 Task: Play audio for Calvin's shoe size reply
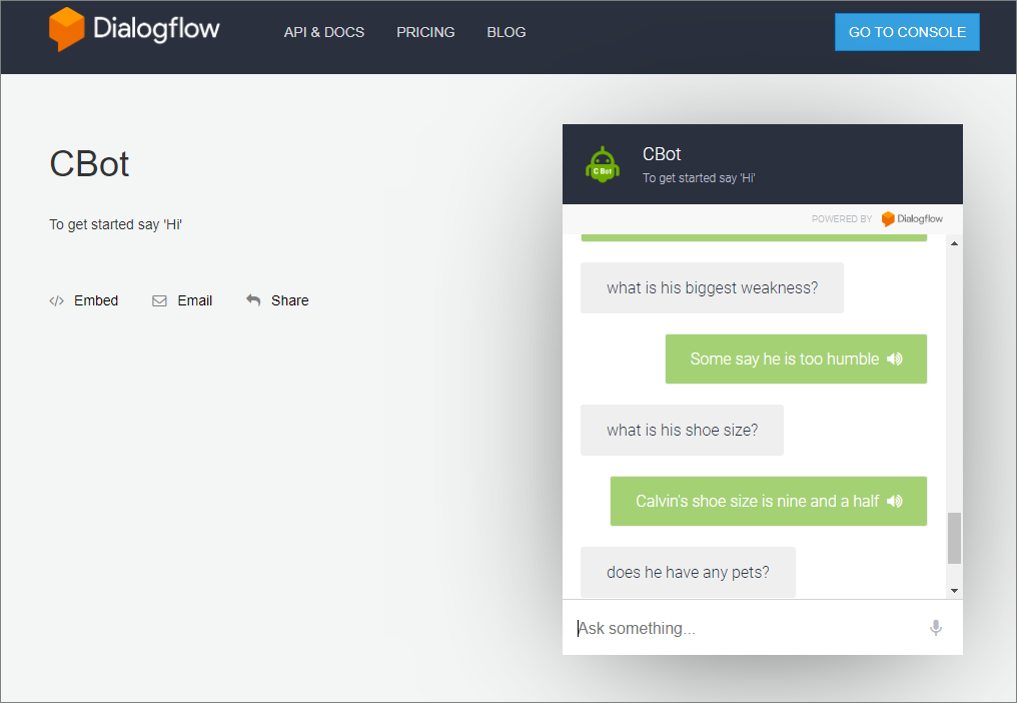pyautogui.click(x=894, y=501)
